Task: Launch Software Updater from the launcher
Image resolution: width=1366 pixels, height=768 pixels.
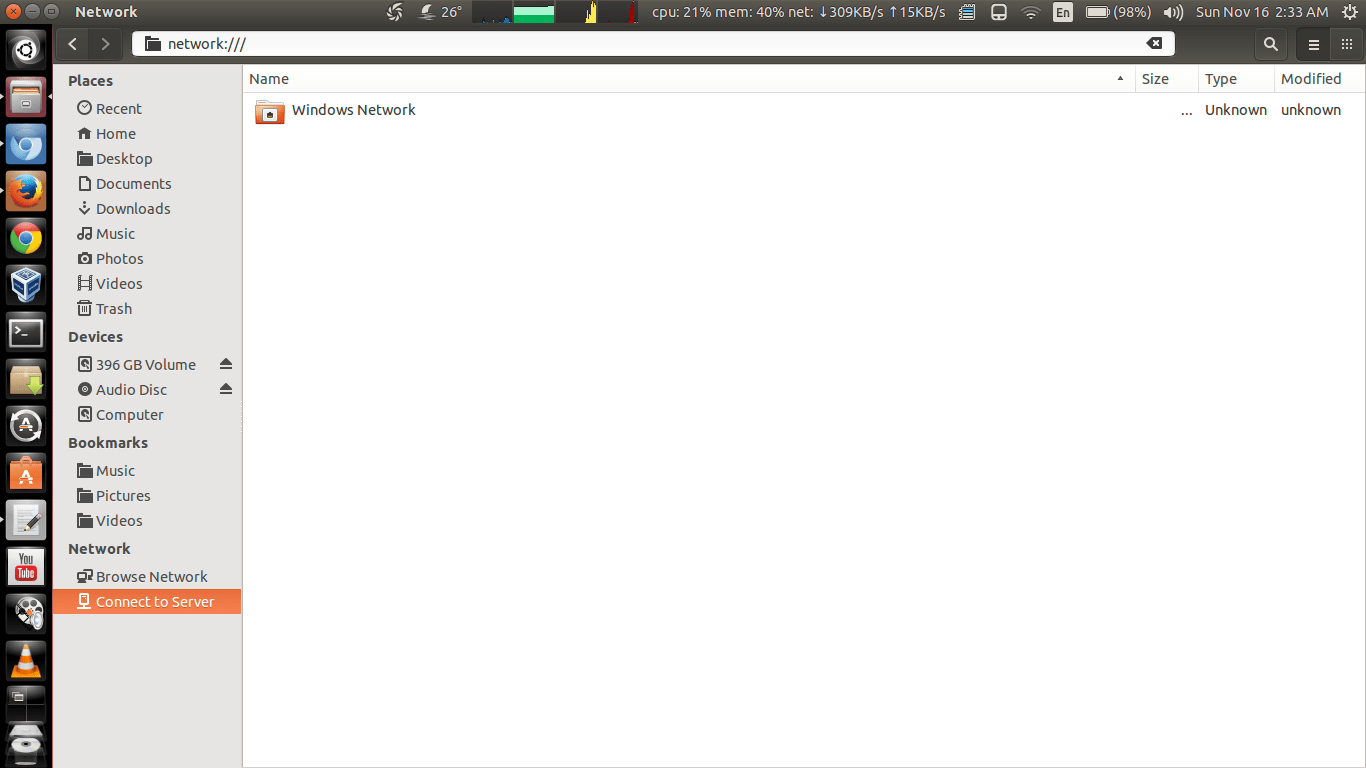Action: point(26,426)
